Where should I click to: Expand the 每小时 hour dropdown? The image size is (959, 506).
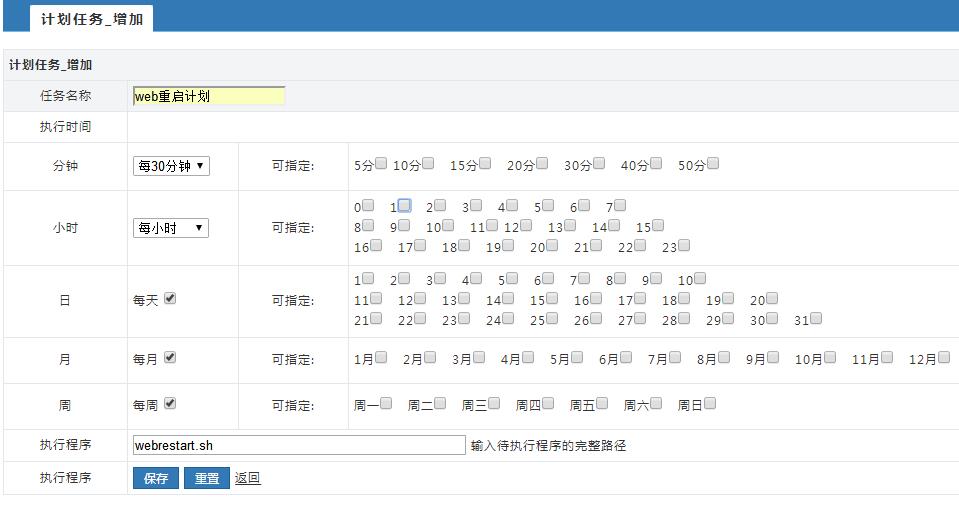pyautogui.click(x=171, y=228)
